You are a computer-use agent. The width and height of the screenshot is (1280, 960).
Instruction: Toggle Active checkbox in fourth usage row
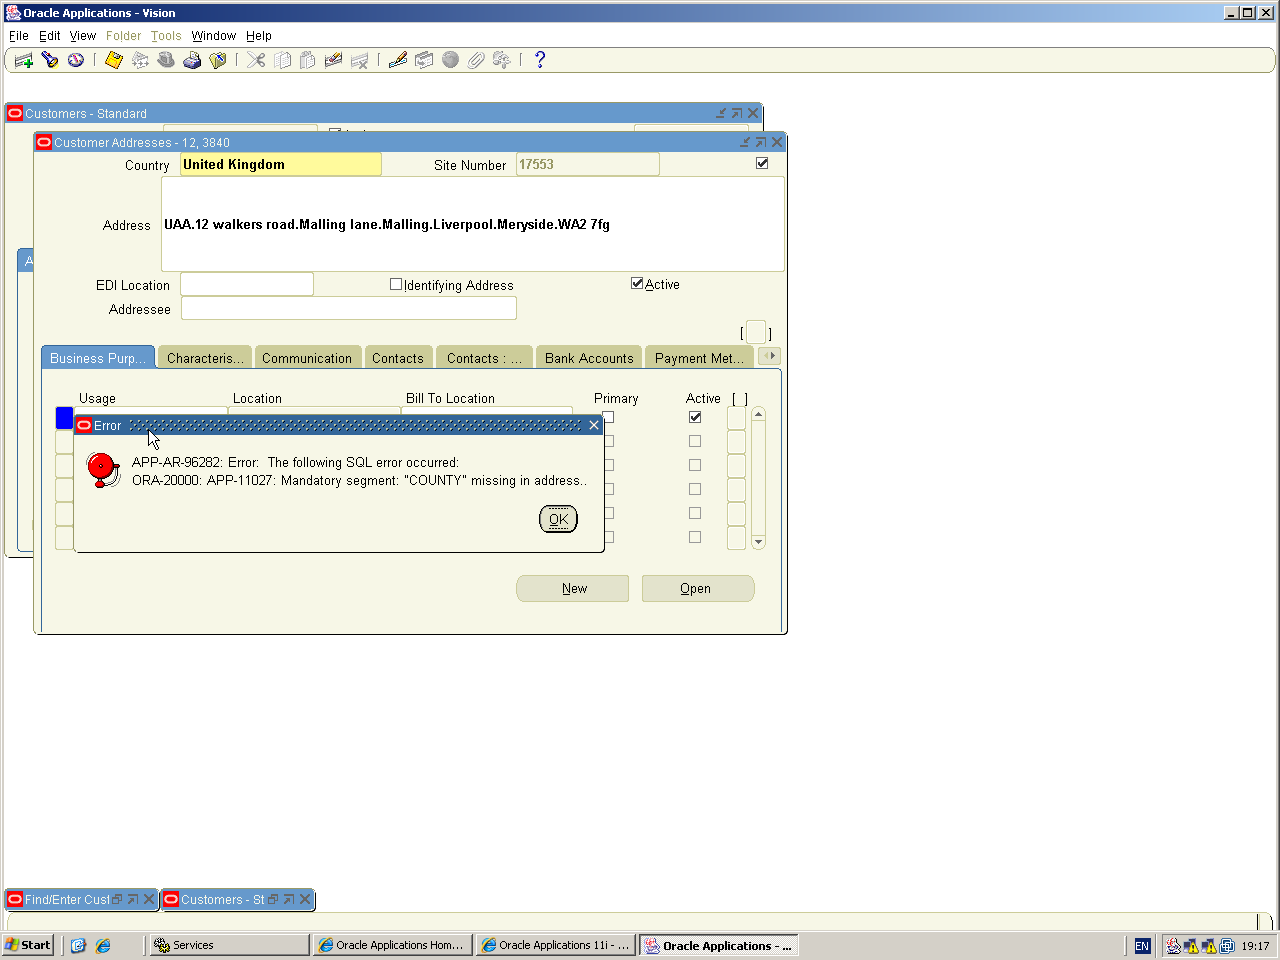tap(695, 489)
